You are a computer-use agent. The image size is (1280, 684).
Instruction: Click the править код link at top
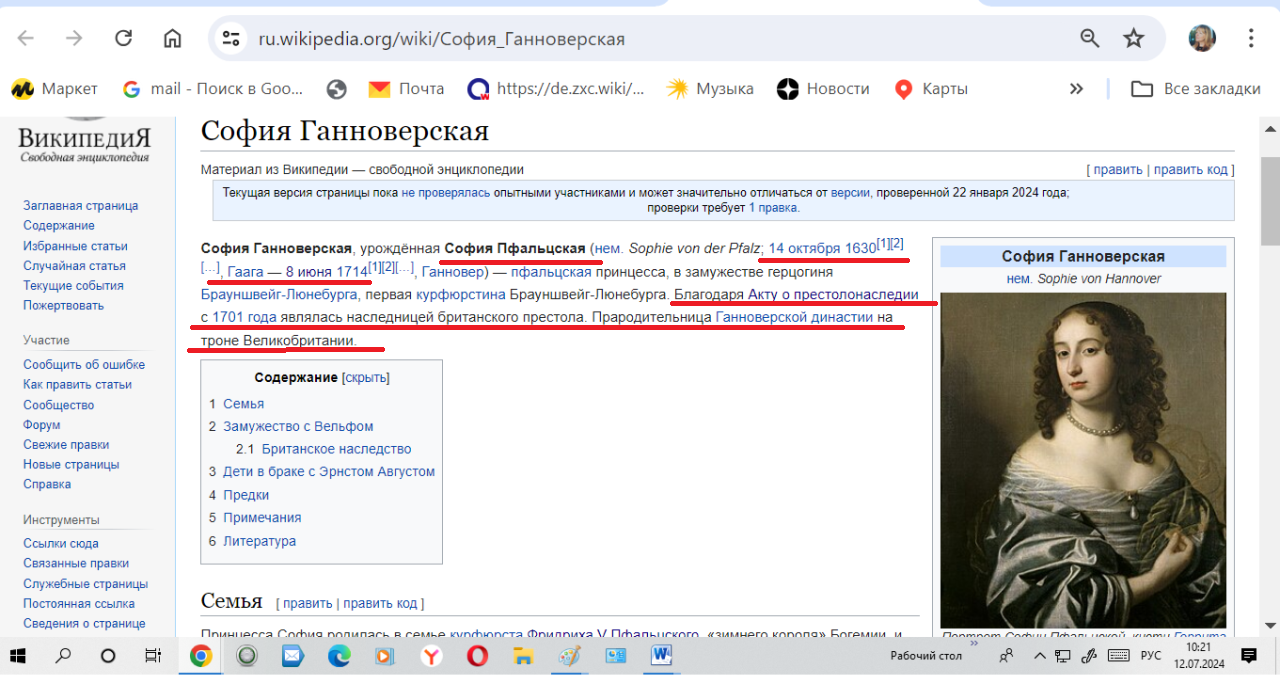pyautogui.click(x=1190, y=170)
